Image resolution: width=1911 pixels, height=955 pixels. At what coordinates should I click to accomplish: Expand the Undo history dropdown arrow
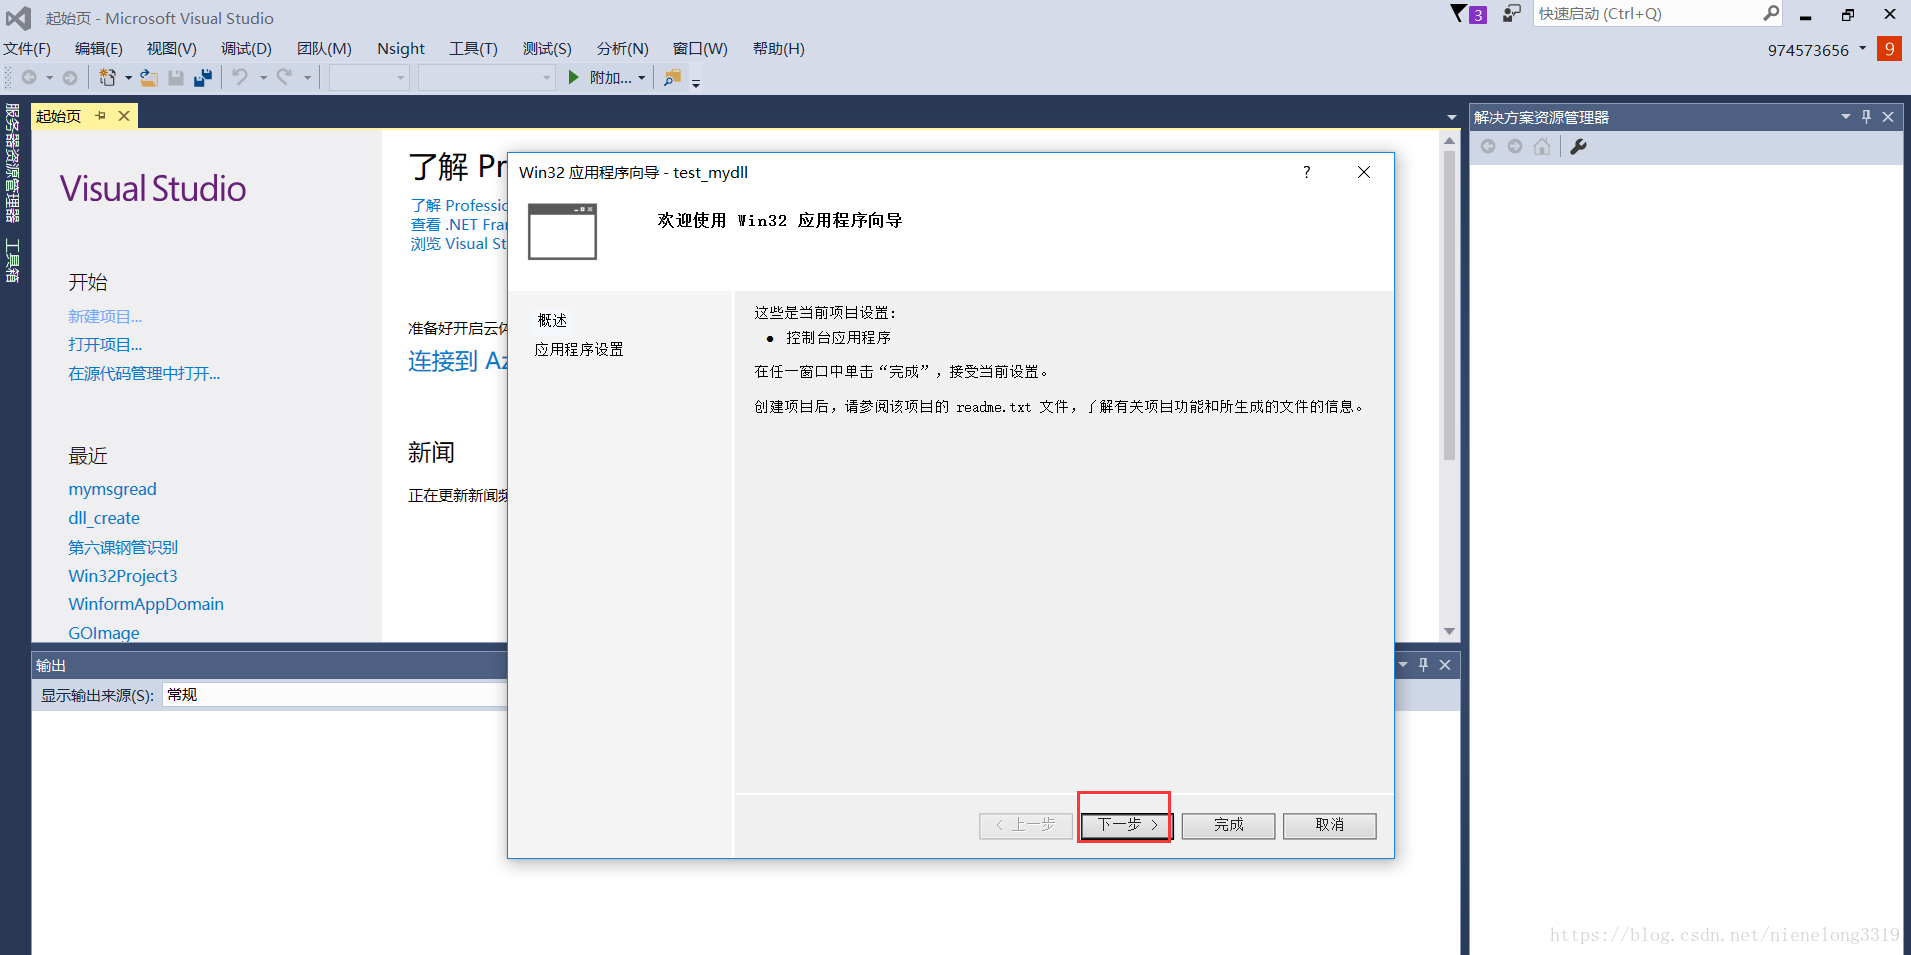point(263,78)
